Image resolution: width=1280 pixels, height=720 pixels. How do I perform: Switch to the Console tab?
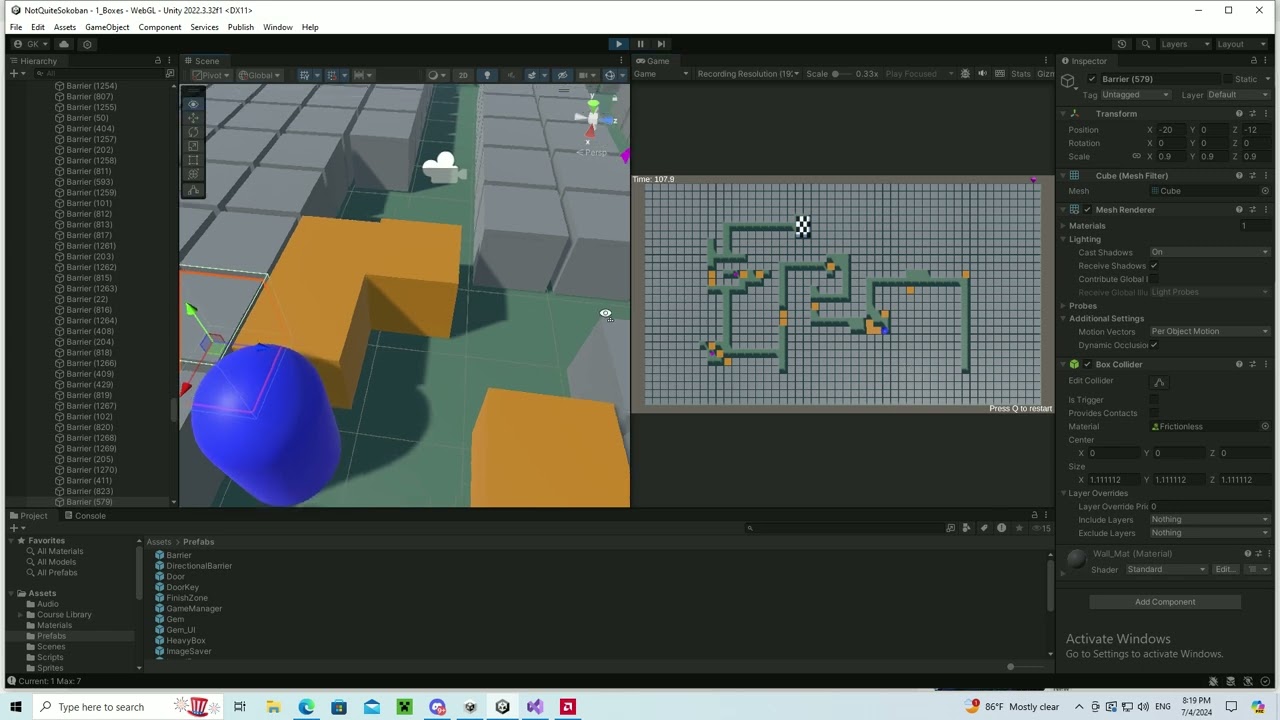pyautogui.click(x=89, y=515)
